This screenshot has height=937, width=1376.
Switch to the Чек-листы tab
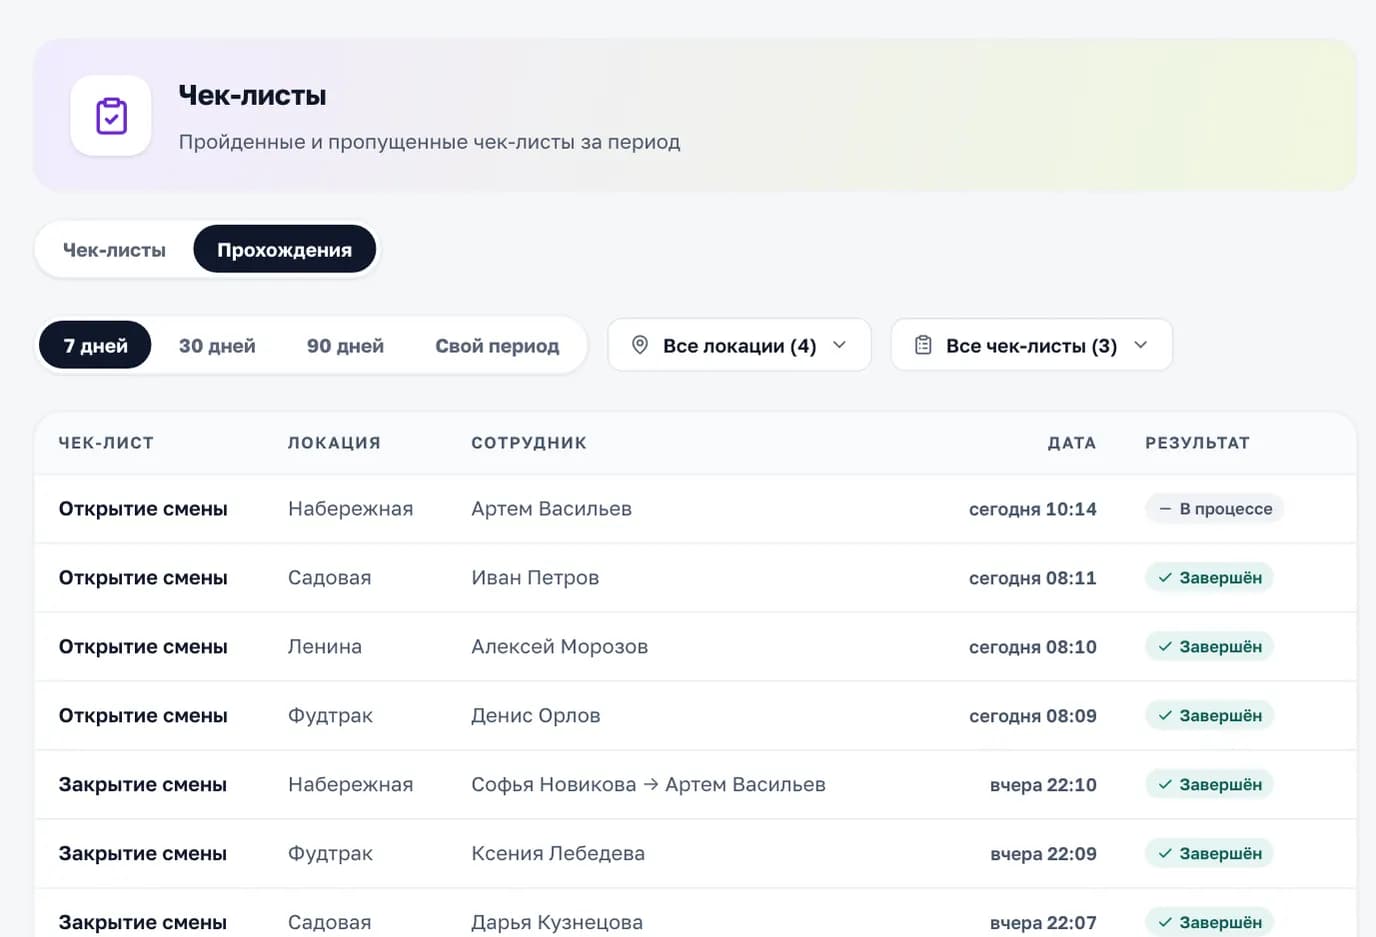(114, 250)
